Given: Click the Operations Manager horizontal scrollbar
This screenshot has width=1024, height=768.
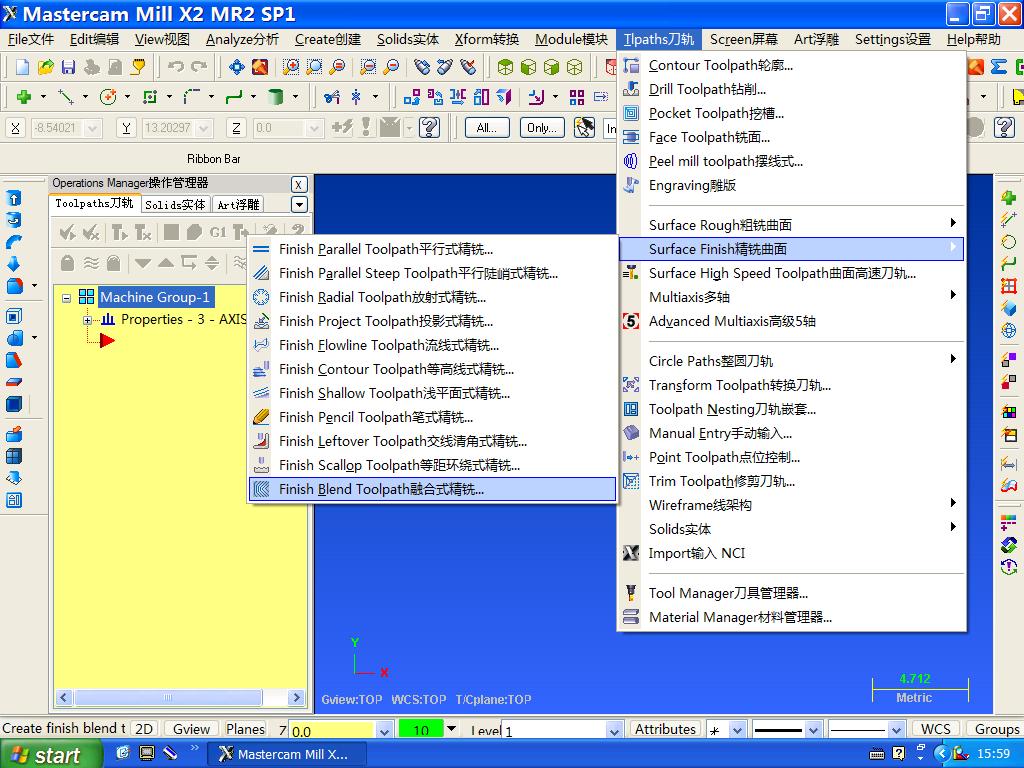Looking at the screenshot, I should tap(180, 697).
